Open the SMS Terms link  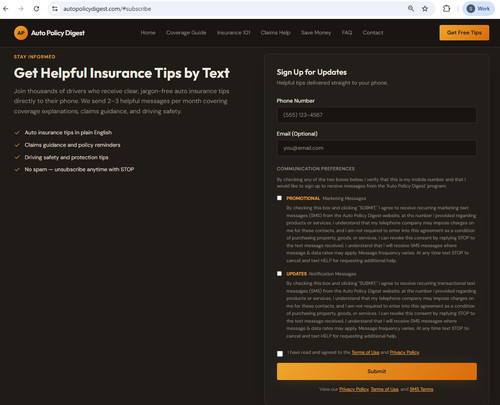421,389
